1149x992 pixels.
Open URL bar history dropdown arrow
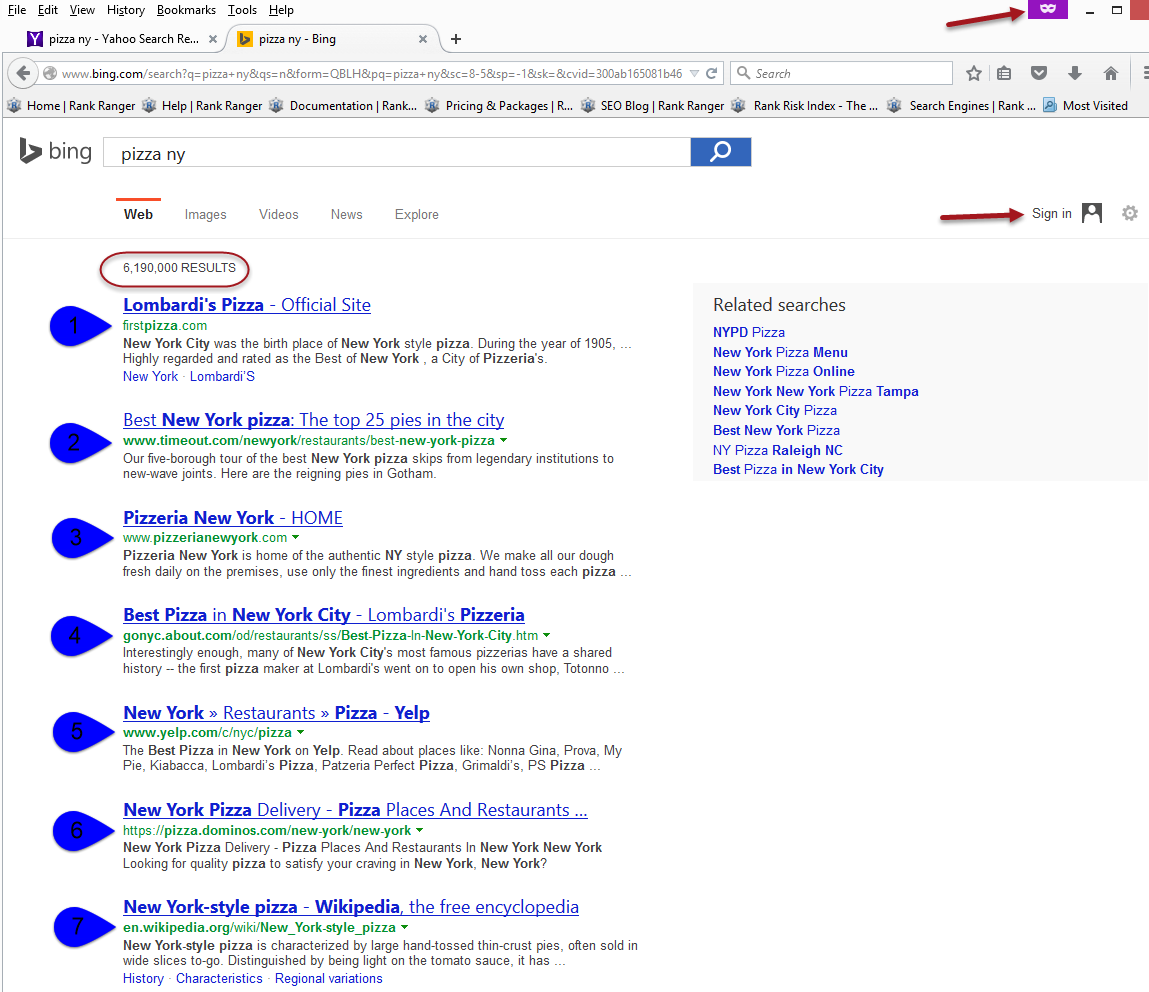click(694, 73)
